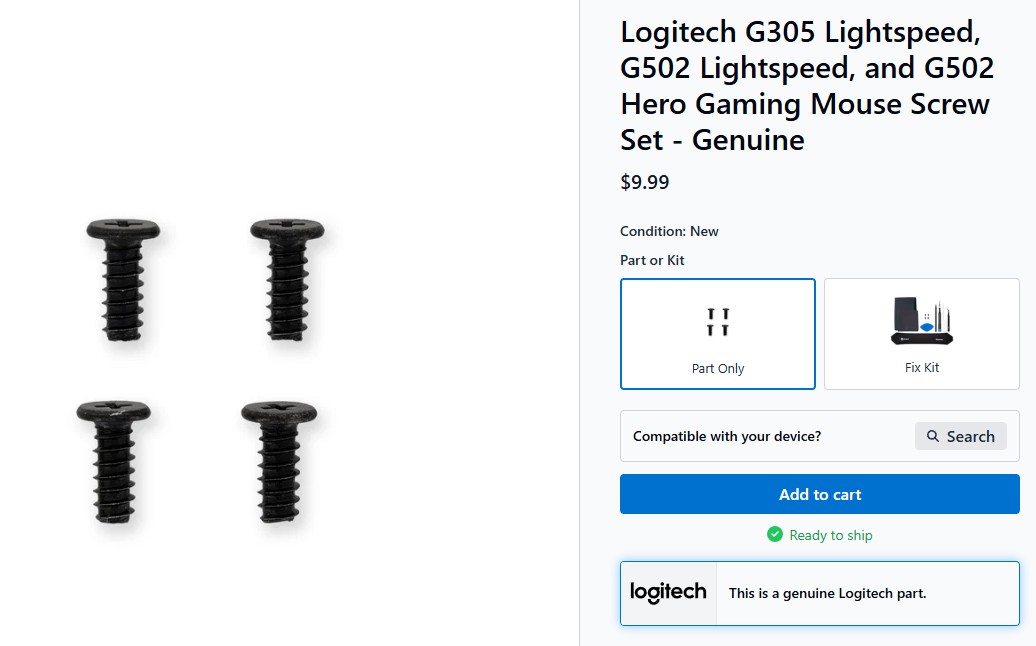1036x646 pixels.
Task: Click the Part Only label text
Action: [x=717, y=368]
